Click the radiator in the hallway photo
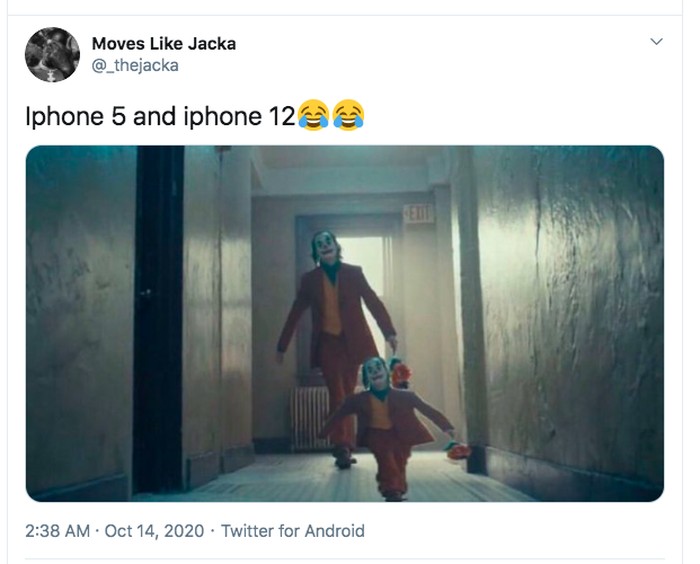 (310, 418)
